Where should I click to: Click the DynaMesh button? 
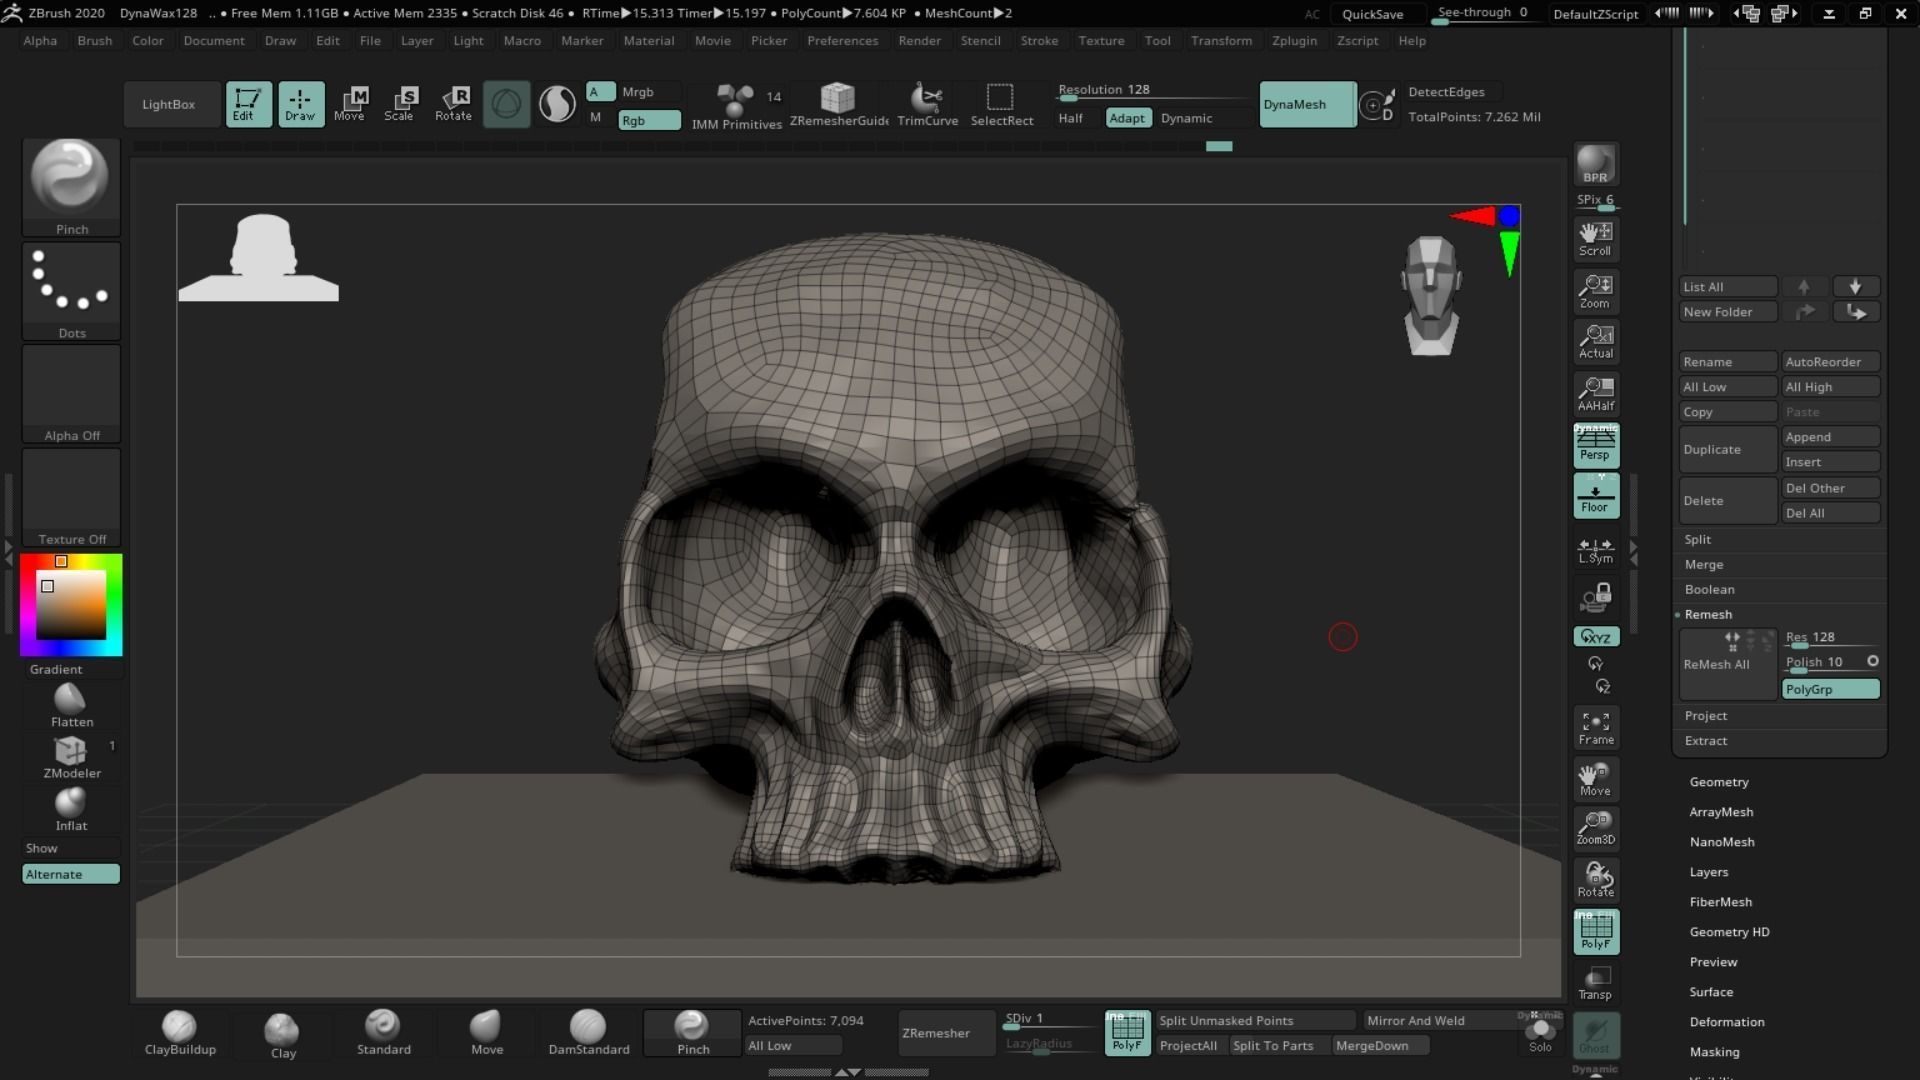pos(1307,104)
